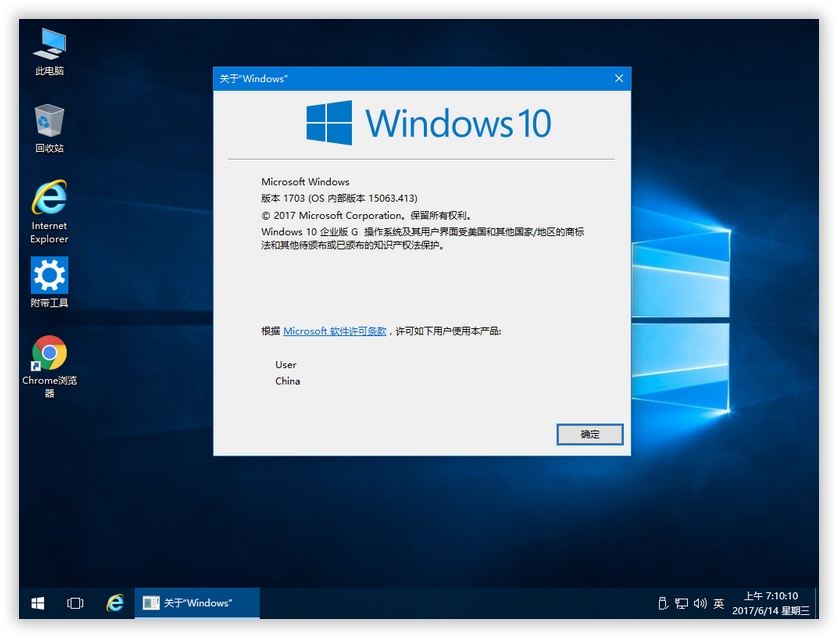Click the show desktop strip at taskbar end
The image size is (838, 638).
pos(816,603)
